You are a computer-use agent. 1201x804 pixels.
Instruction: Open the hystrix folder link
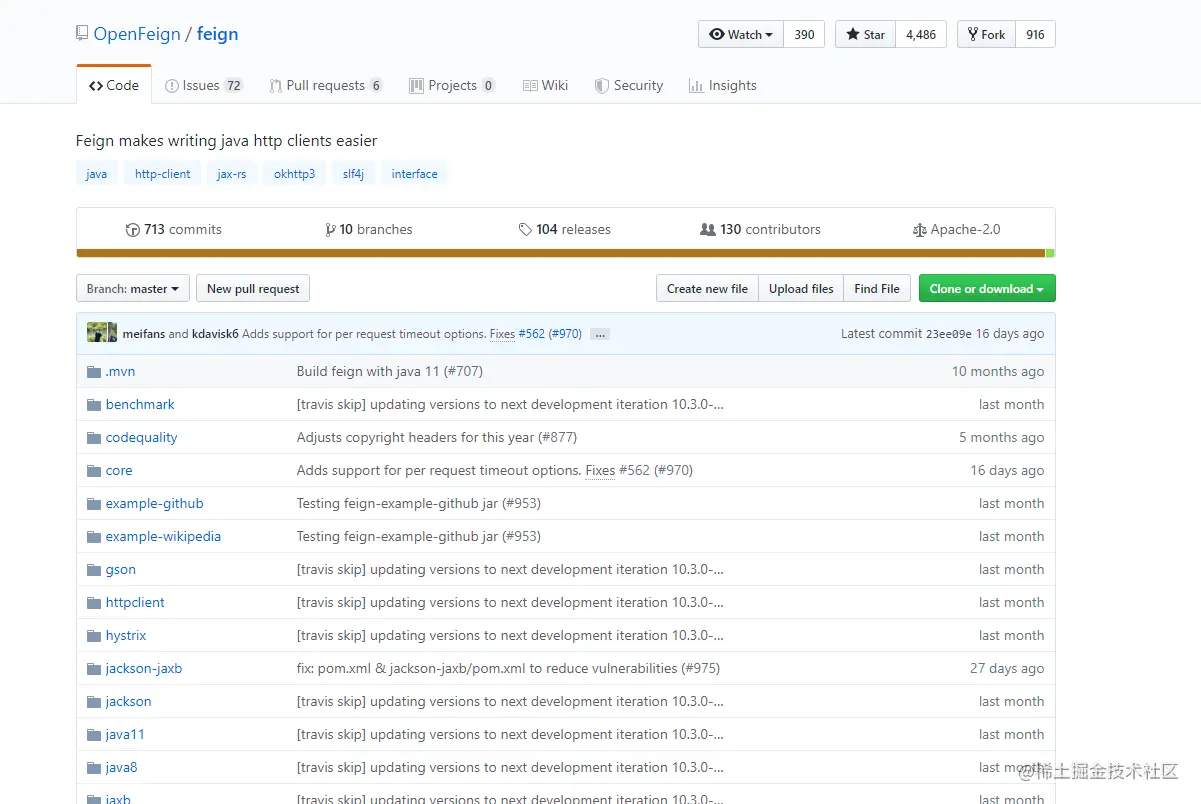point(126,635)
